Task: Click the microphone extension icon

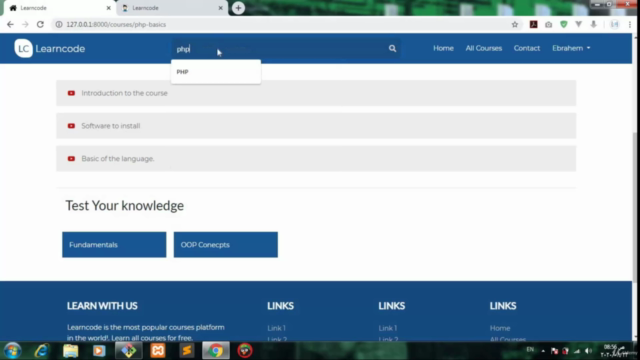Action: [x=593, y=24]
